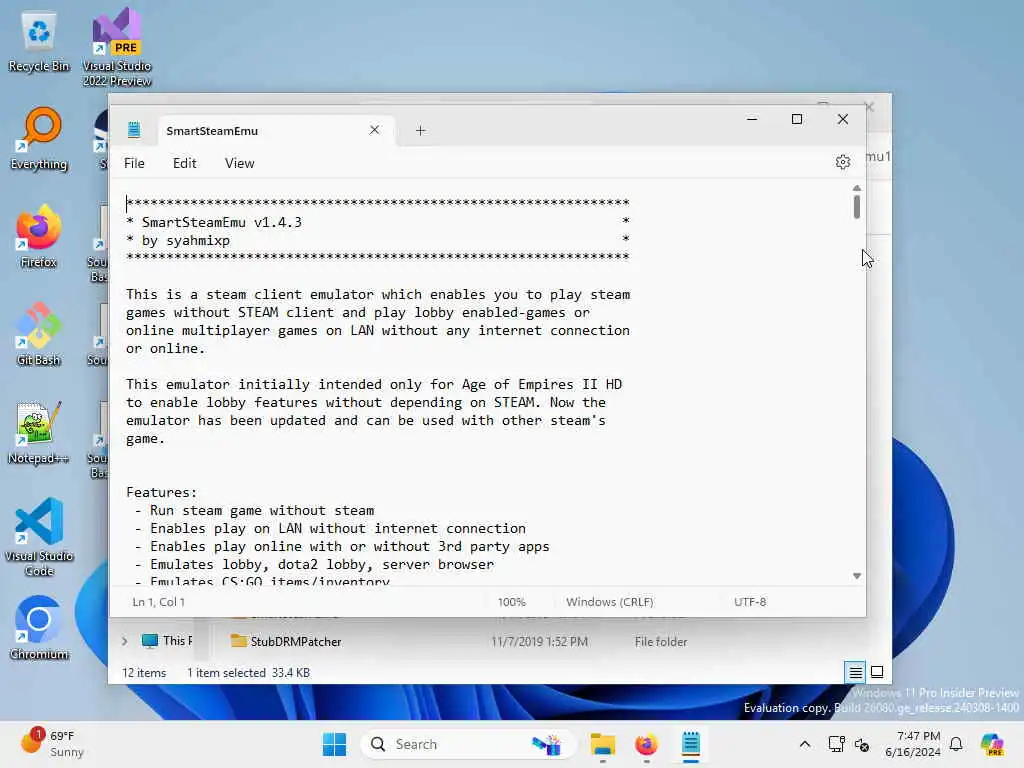
Task: Open Visual Studio Code desktop icon
Action: pos(39,537)
